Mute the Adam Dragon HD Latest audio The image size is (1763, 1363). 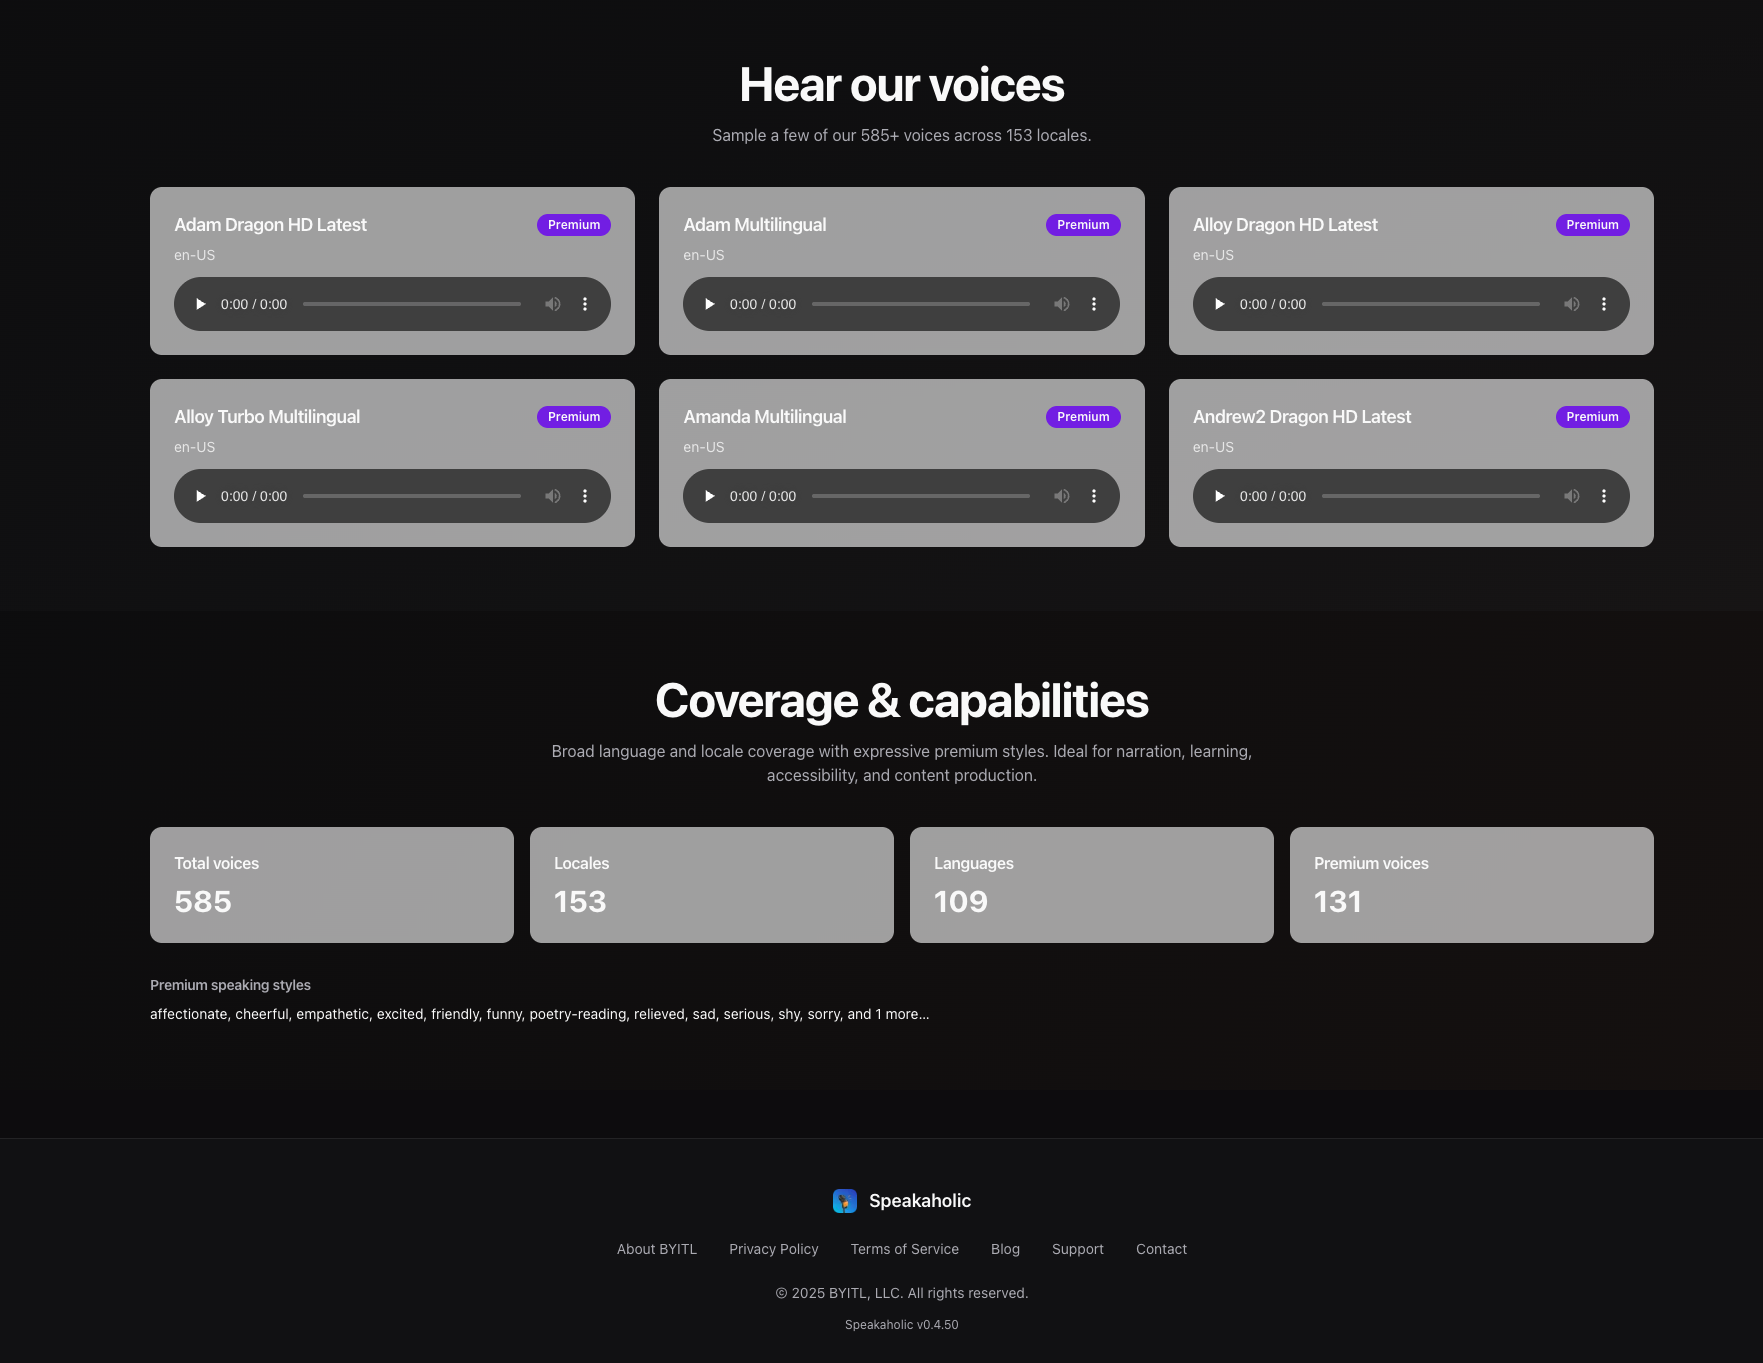[553, 304]
